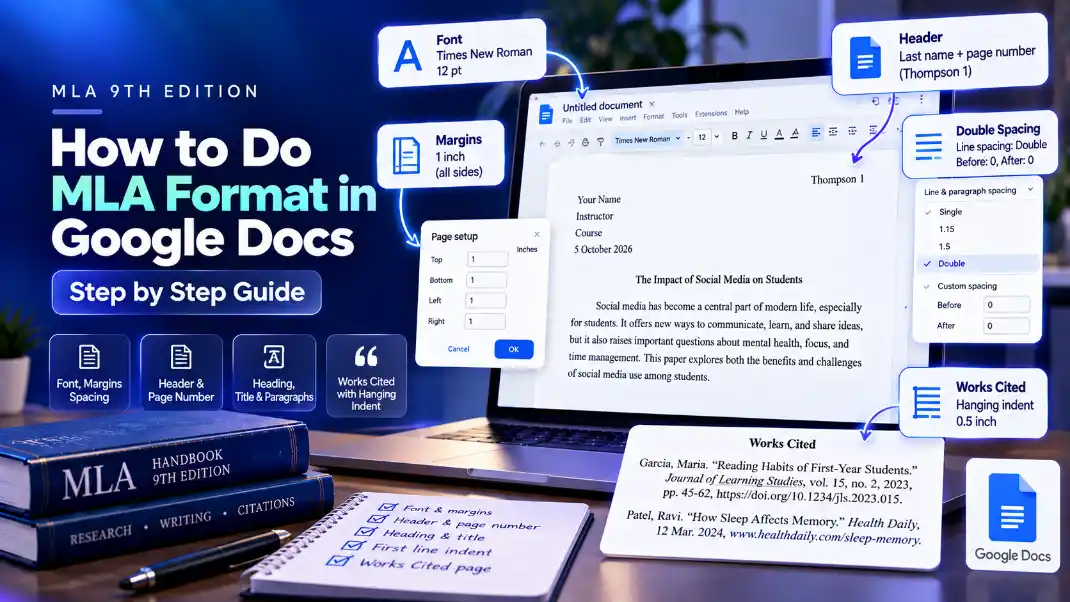This screenshot has width=1070, height=602.
Task: Open the Times New Roman font dropdown
Action: coord(647,139)
